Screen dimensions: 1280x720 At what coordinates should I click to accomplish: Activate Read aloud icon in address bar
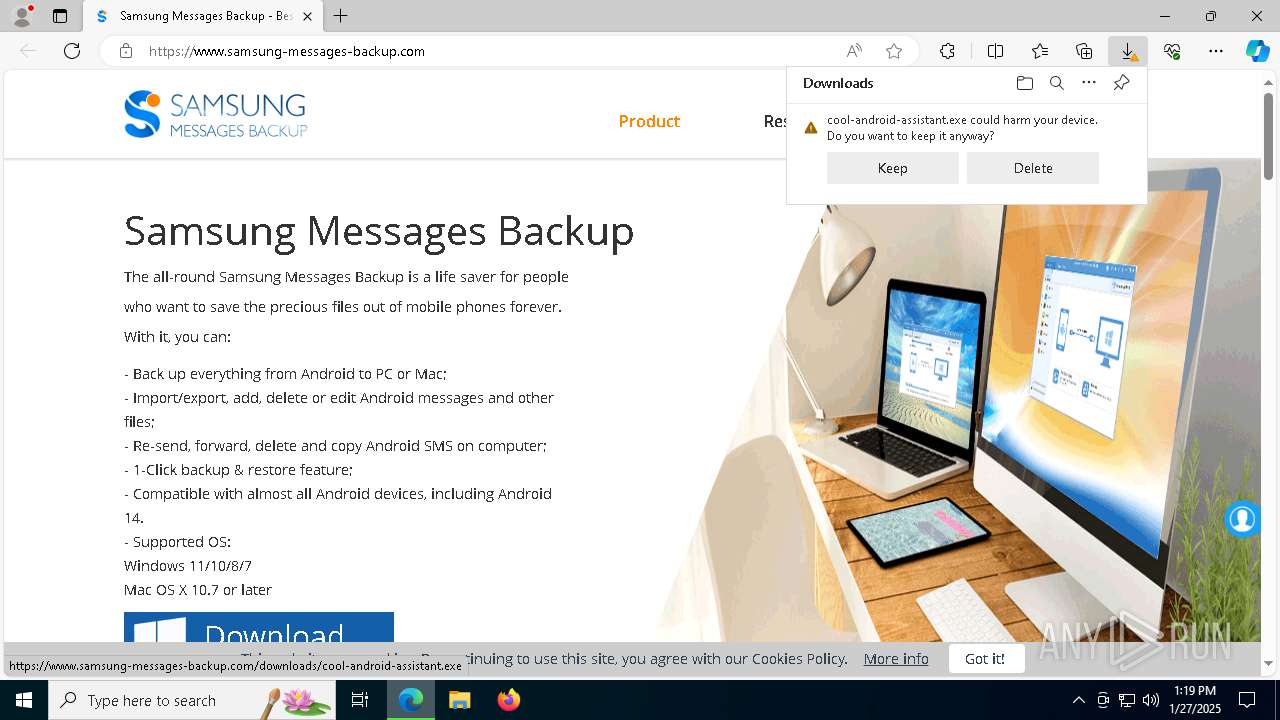(854, 51)
